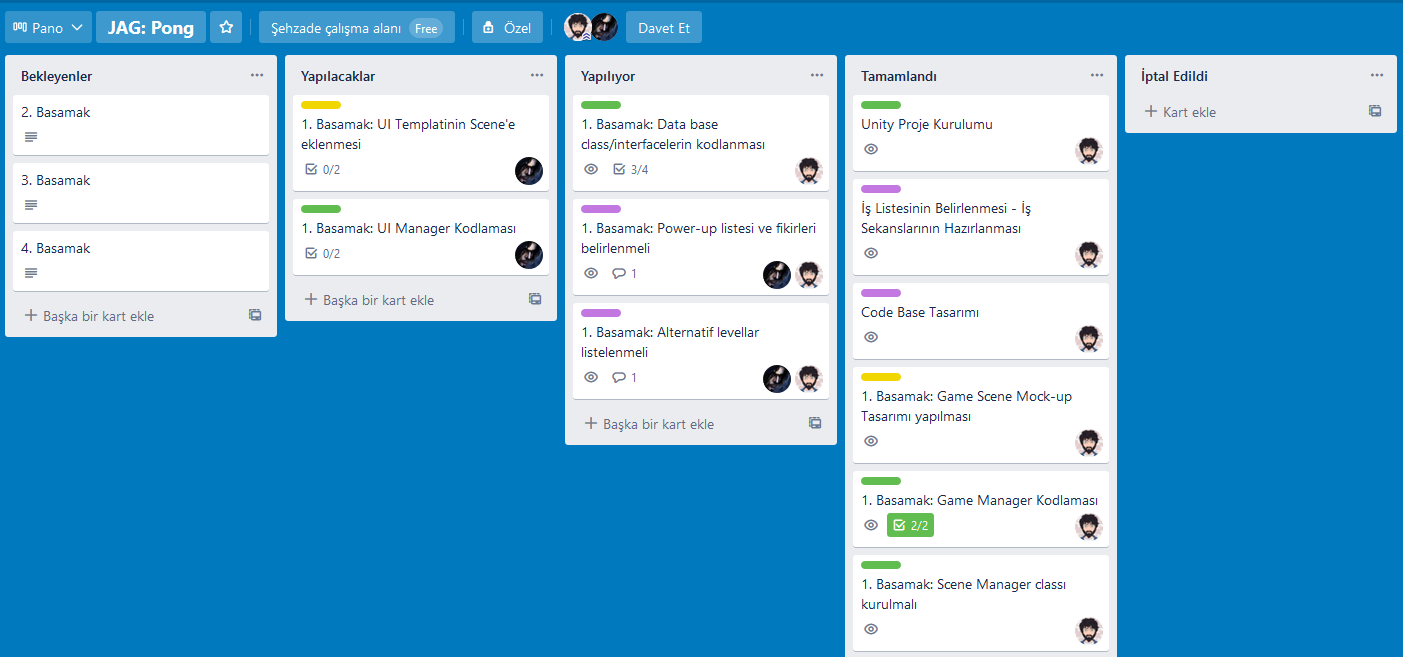Open the Pano view switcher dropdown
This screenshot has height=657, width=1403.
pyautogui.click(x=48, y=28)
